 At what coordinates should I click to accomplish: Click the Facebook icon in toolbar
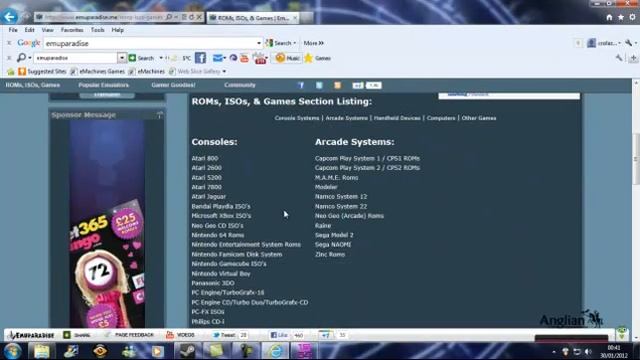(200, 58)
